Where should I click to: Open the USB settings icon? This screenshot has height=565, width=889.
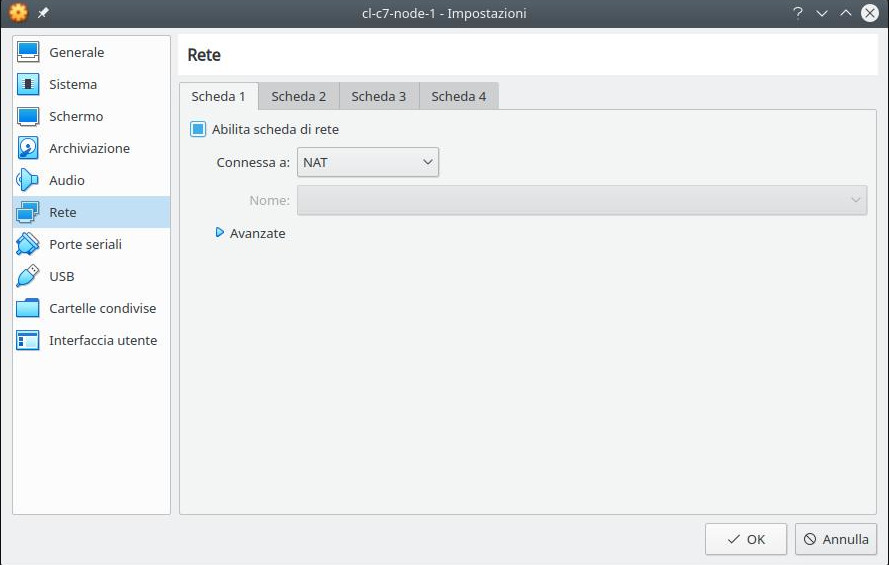click(28, 276)
